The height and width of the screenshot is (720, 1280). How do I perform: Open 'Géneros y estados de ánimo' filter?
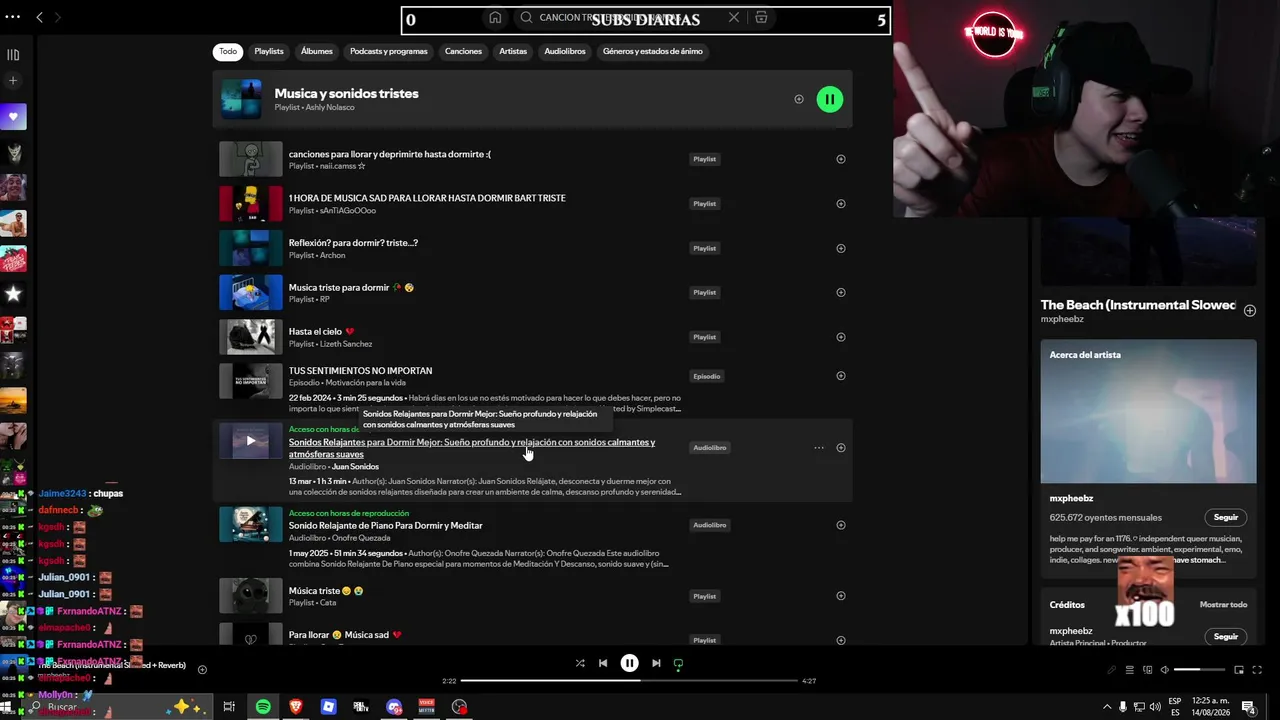(x=653, y=51)
